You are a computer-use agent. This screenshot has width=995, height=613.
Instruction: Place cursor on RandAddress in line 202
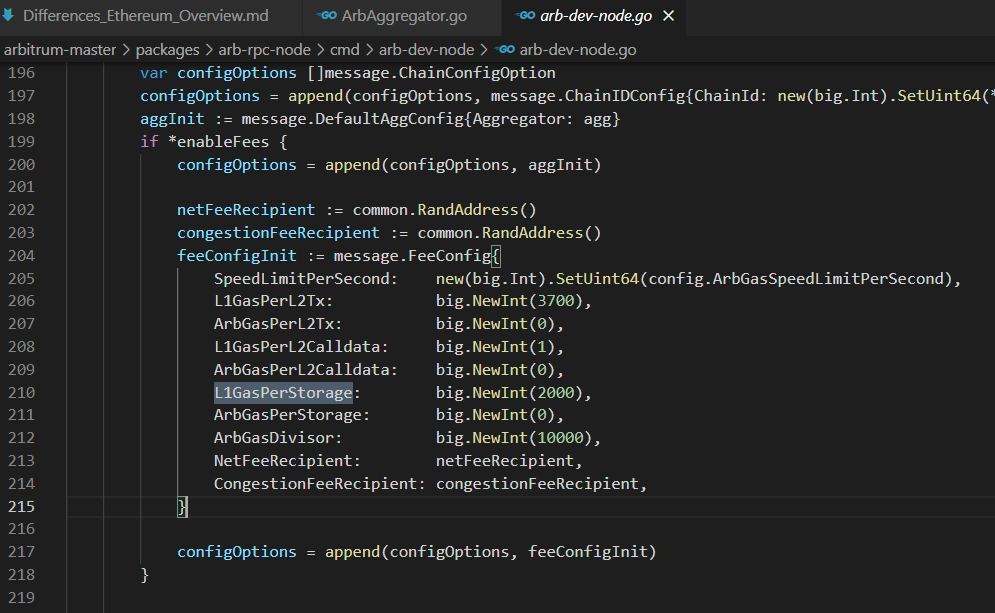(x=468, y=210)
